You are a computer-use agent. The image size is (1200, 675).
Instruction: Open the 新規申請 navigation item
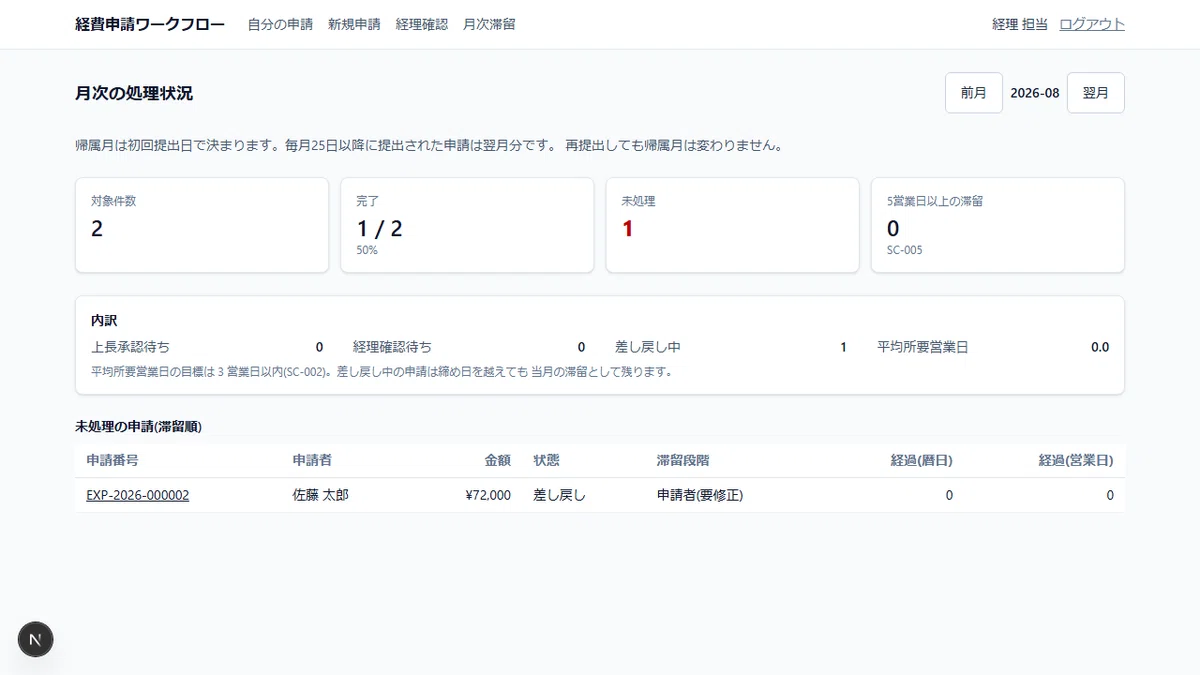(x=354, y=24)
